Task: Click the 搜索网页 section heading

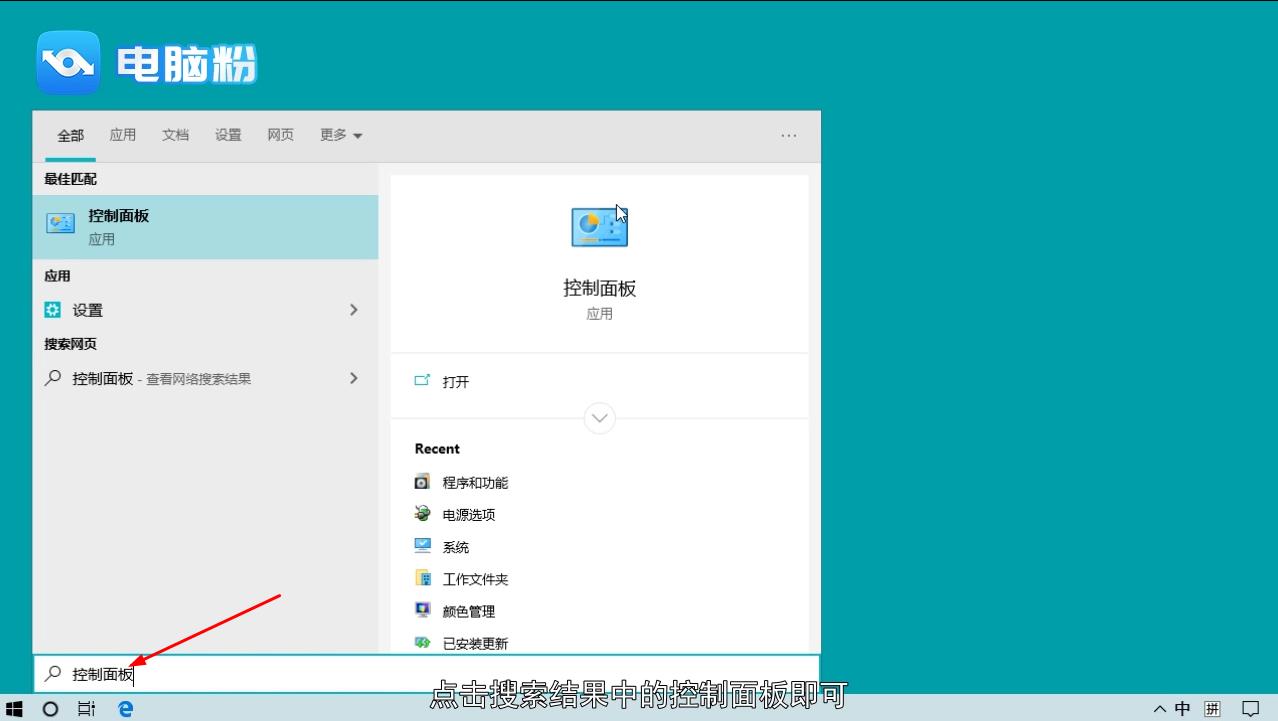Action: pos(70,344)
